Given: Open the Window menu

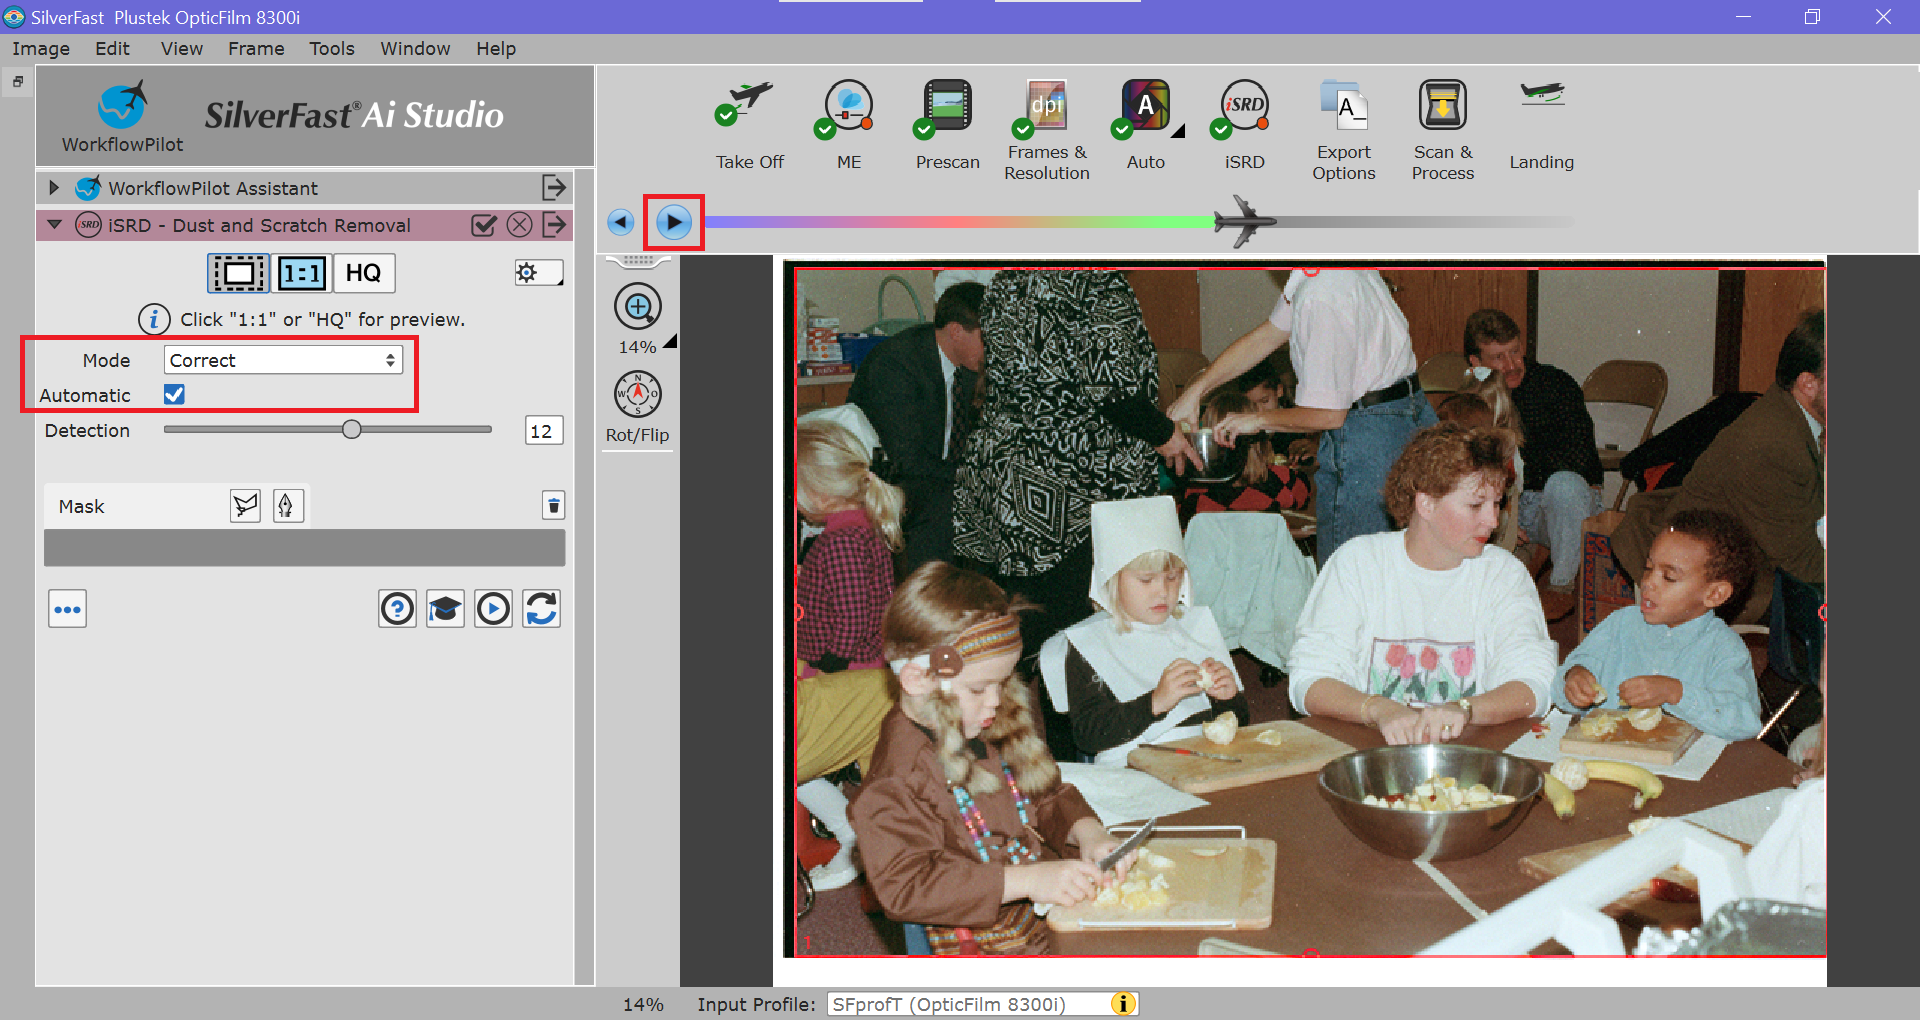Looking at the screenshot, I should pos(415,49).
